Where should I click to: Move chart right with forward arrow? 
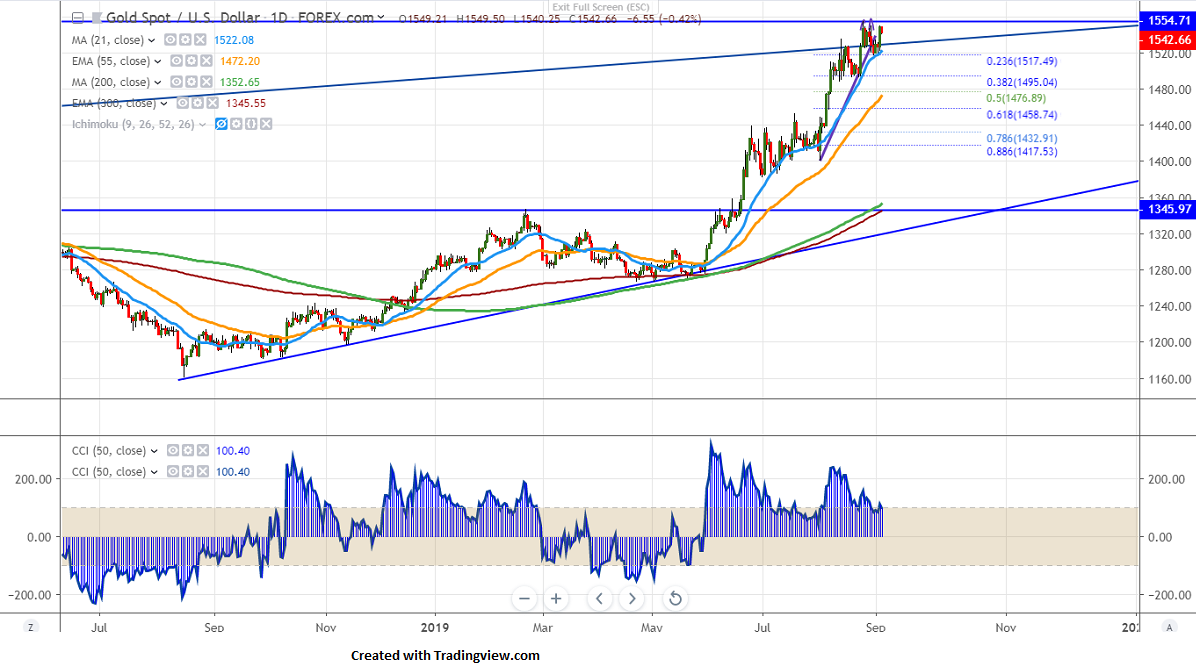632,598
